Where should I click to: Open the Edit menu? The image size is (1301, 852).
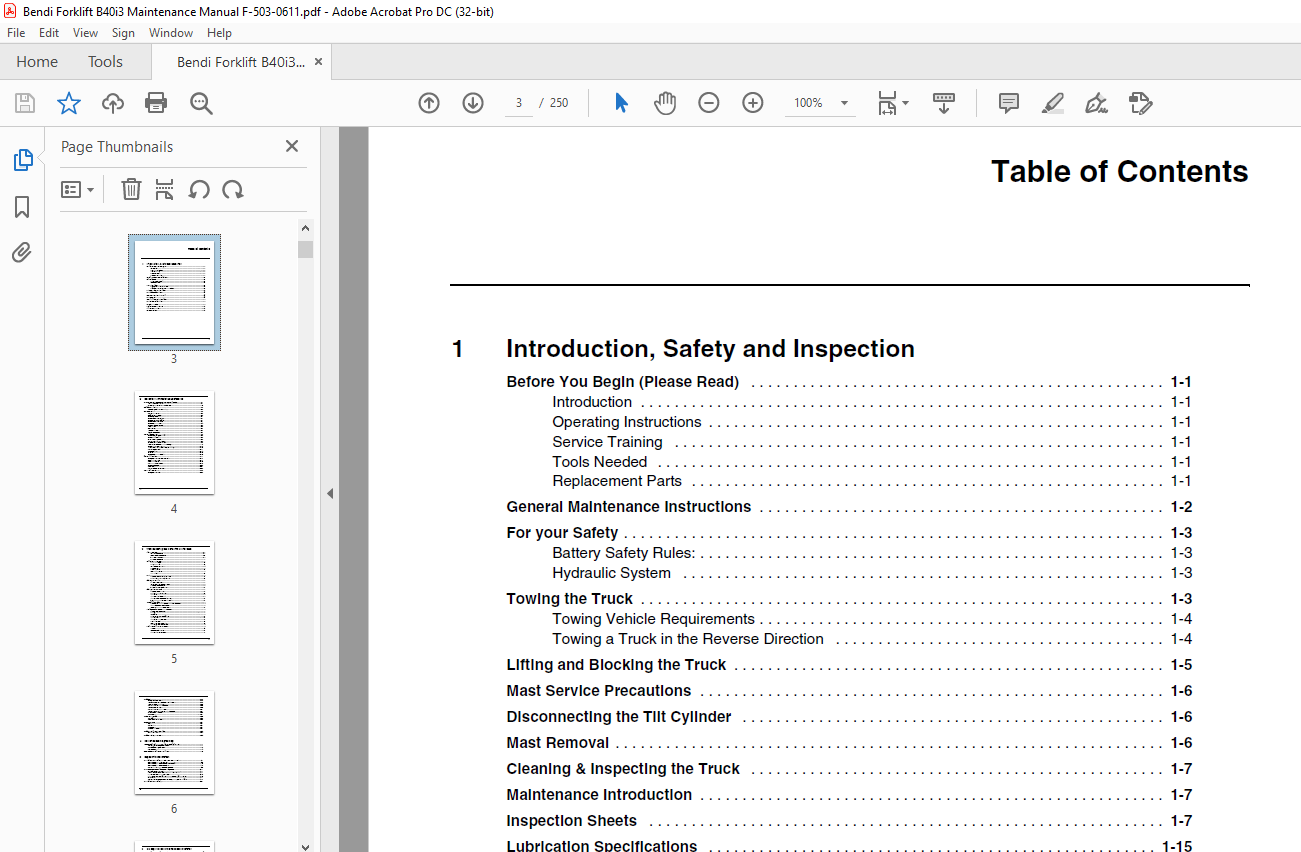pos(49,33)
